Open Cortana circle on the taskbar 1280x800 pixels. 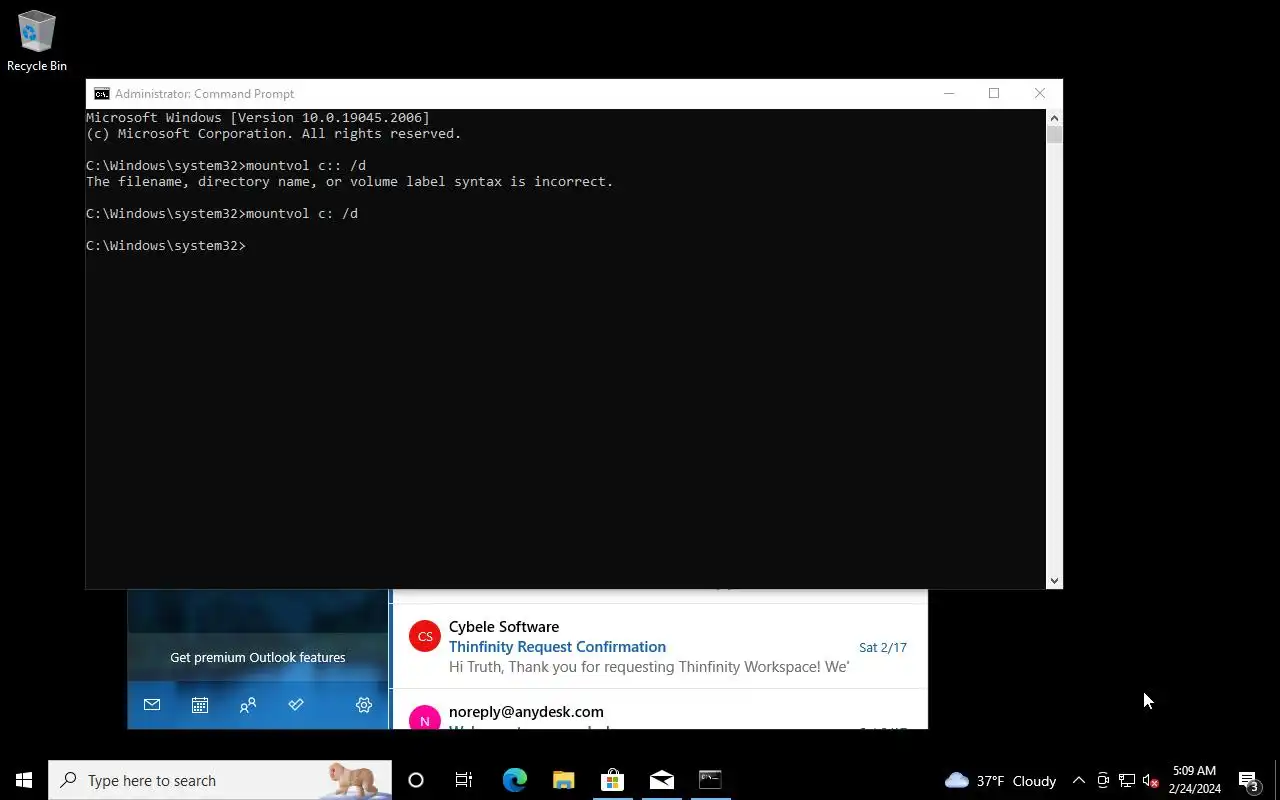pyautogui.click(x=416, y=780)
